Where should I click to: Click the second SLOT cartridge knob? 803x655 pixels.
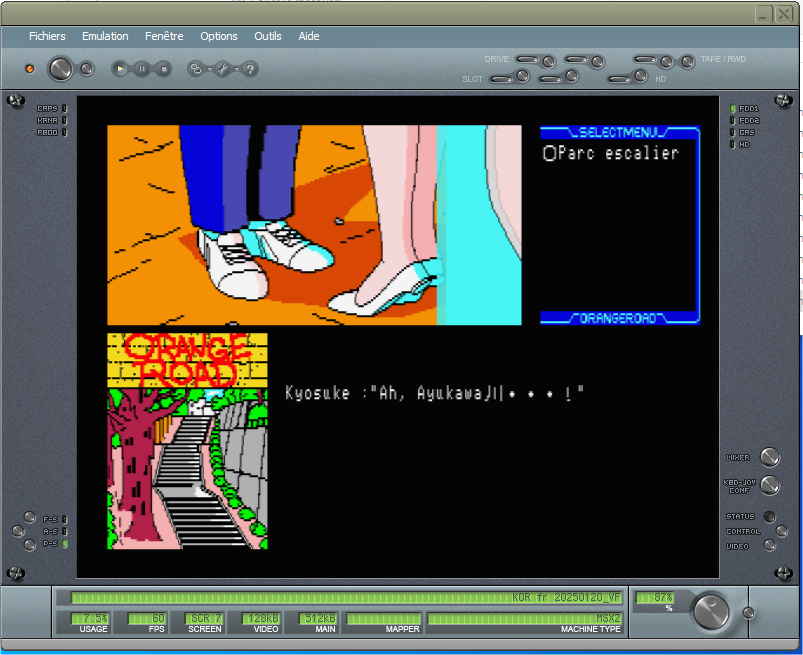(x=572, y=76)
